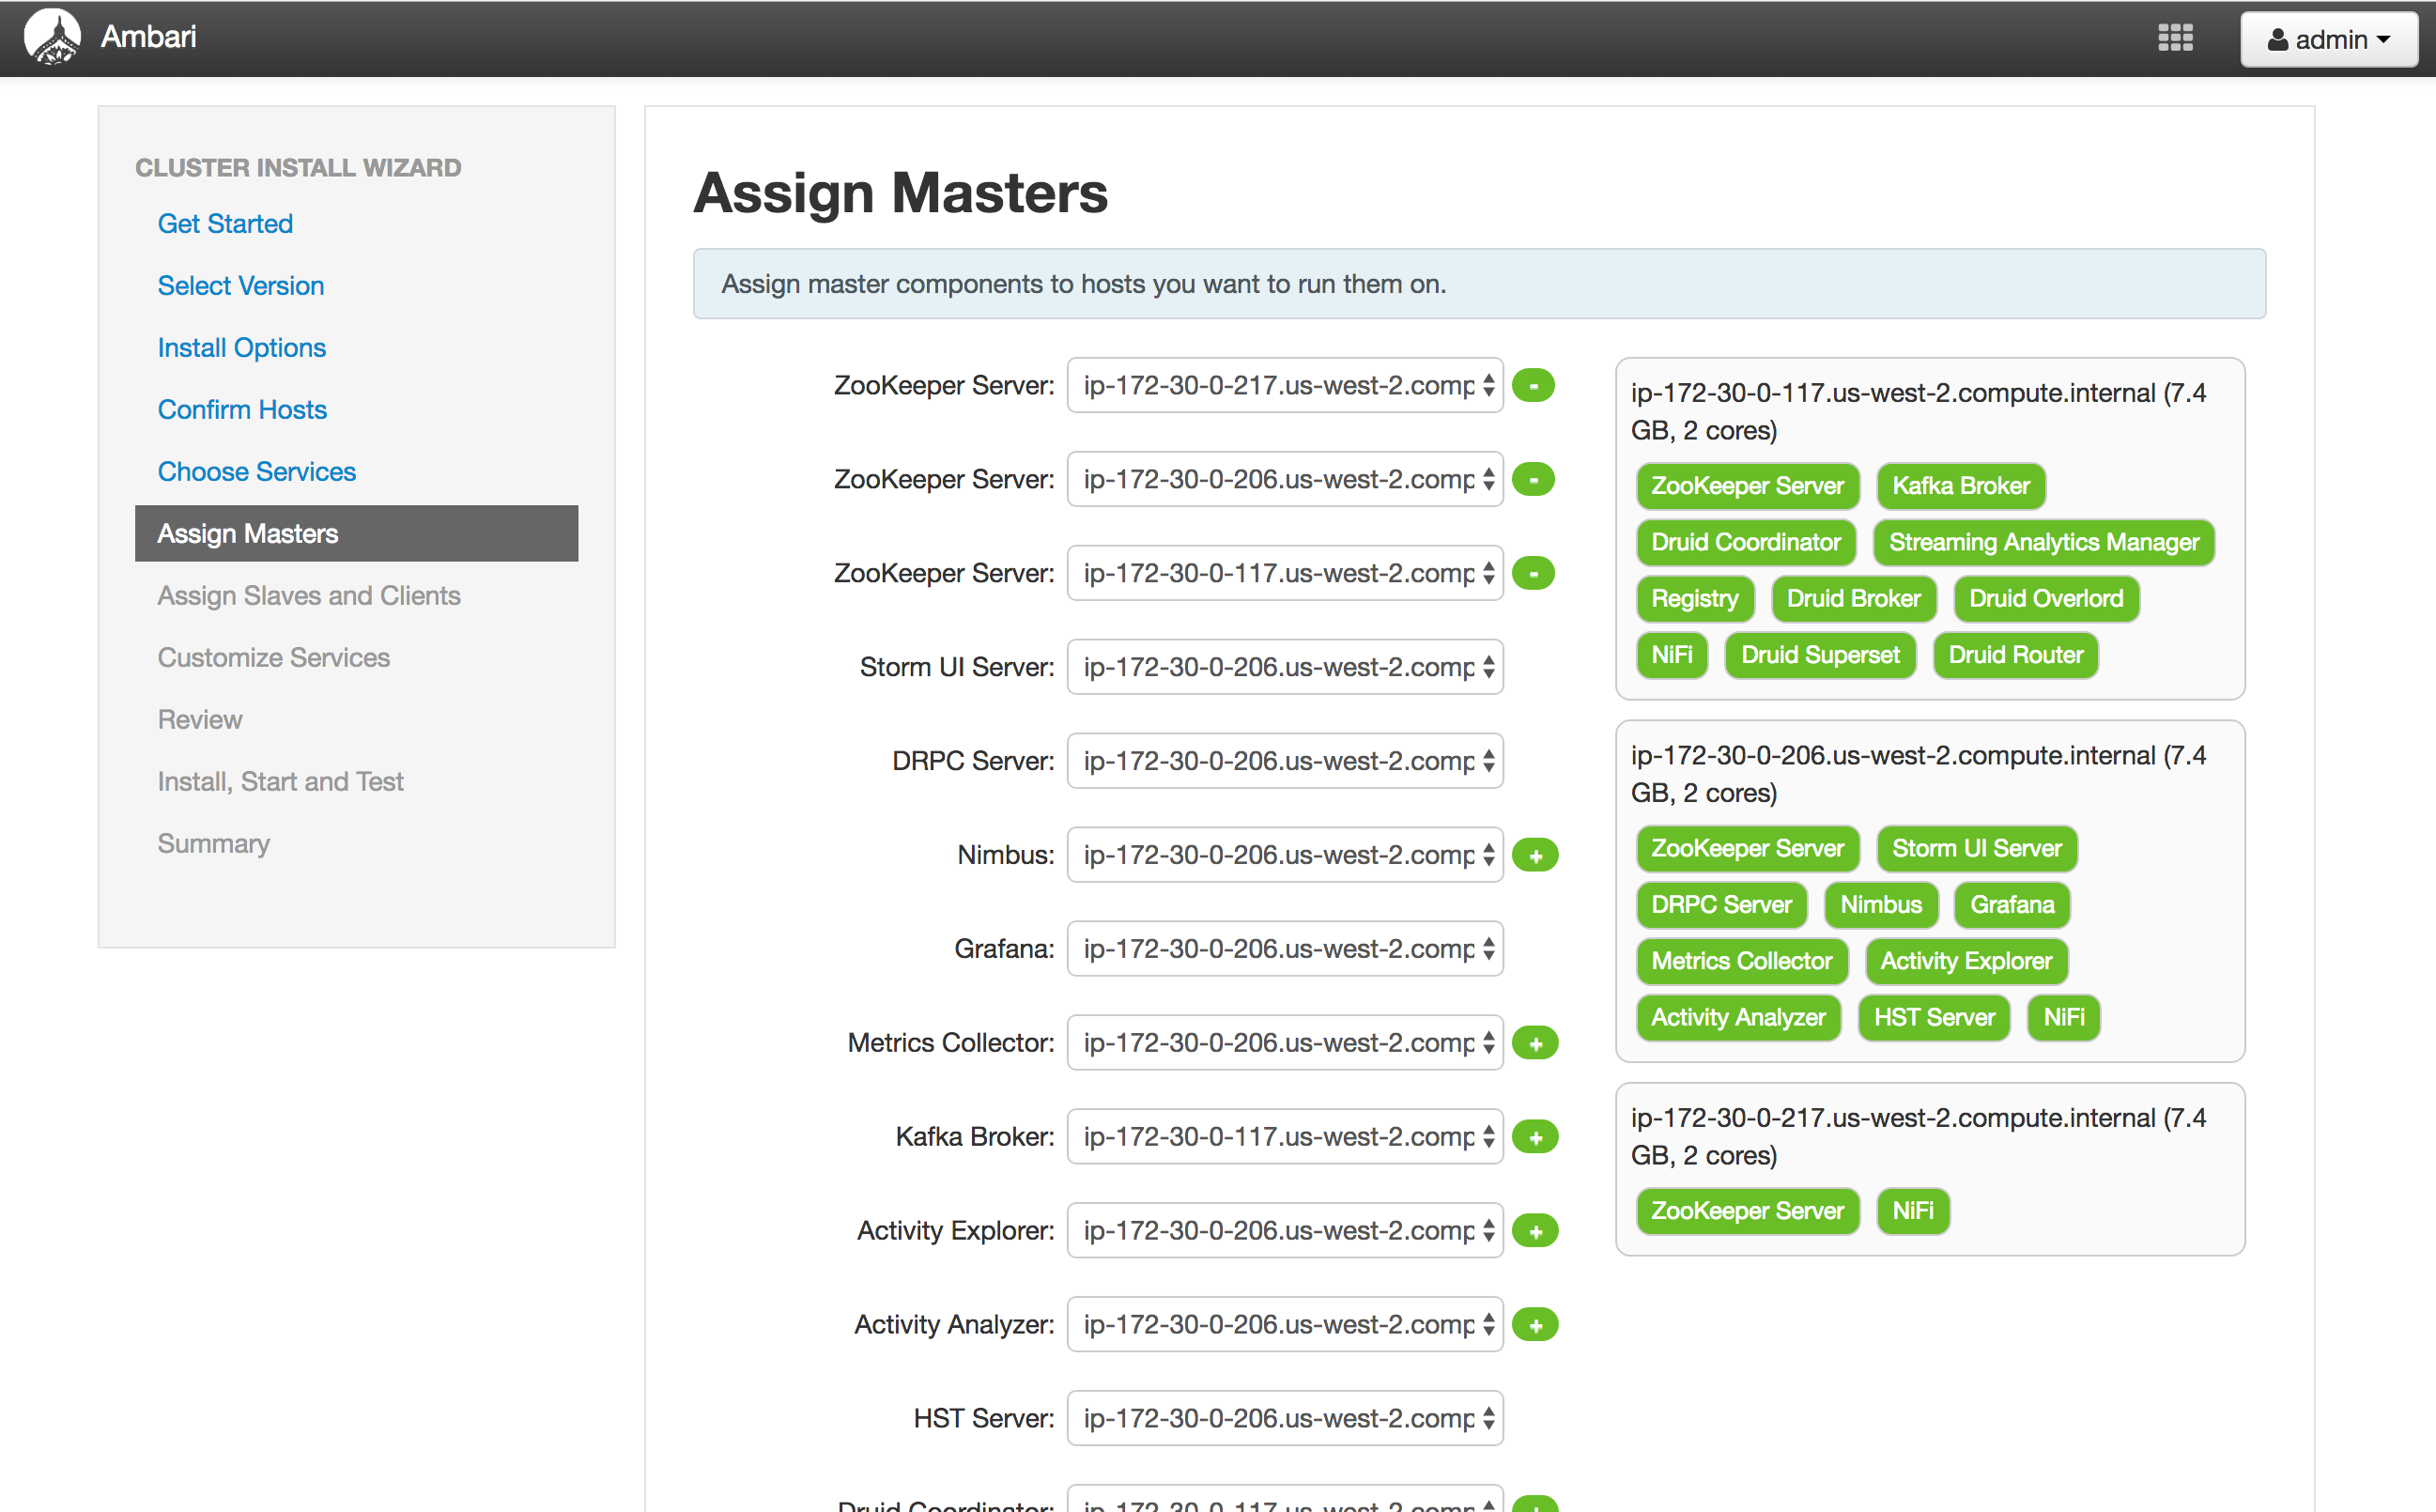2436x1512 pixels.
Task: Remove third ZooKeeper Server using minus icon
Action: pyautogui.click(x=1533, y=573)
